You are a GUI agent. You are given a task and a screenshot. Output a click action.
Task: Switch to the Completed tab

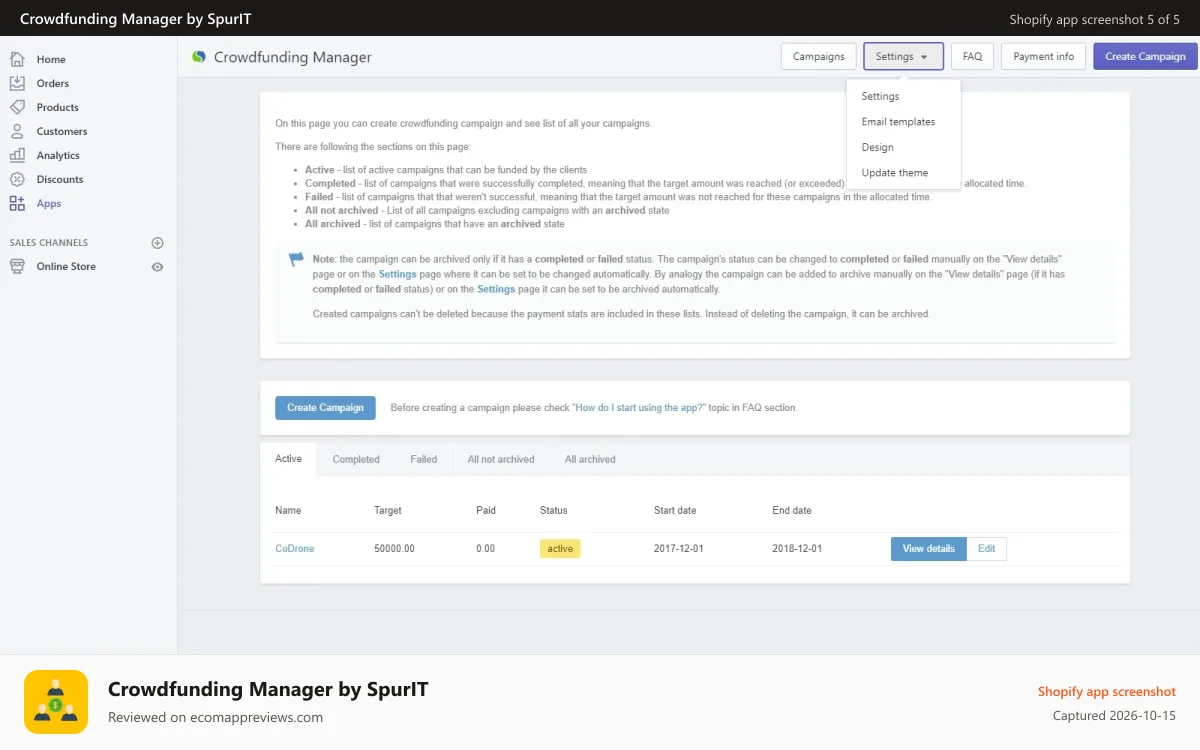coord(356,459)
